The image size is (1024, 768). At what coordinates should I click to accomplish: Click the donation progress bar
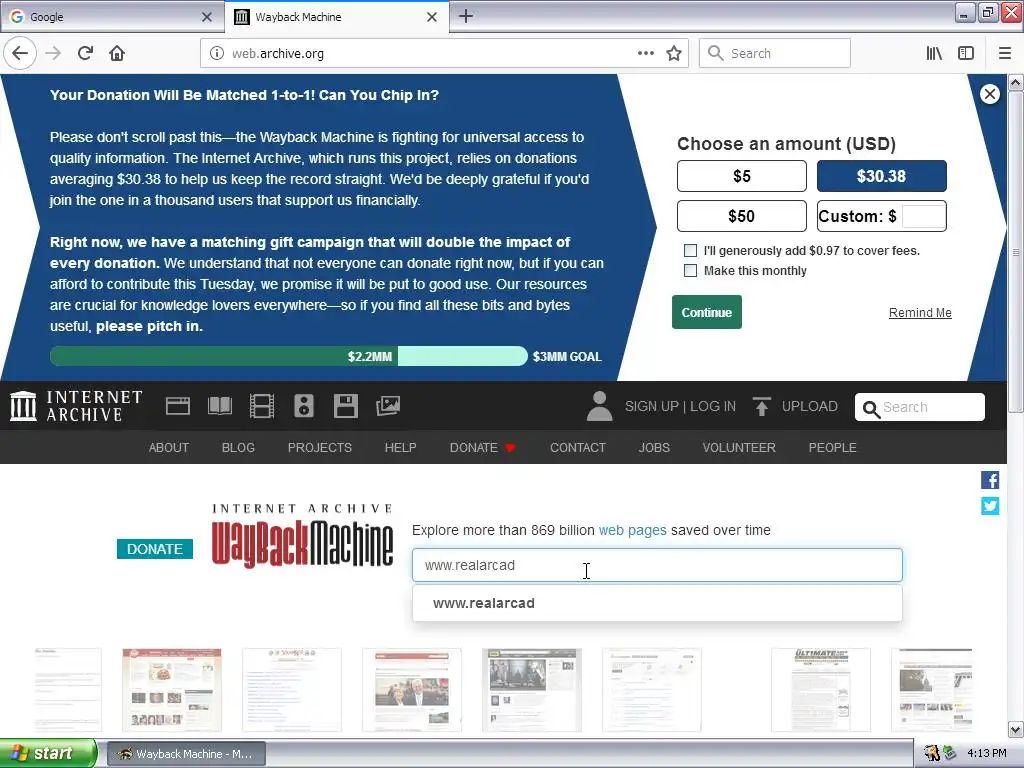(289, 356)
